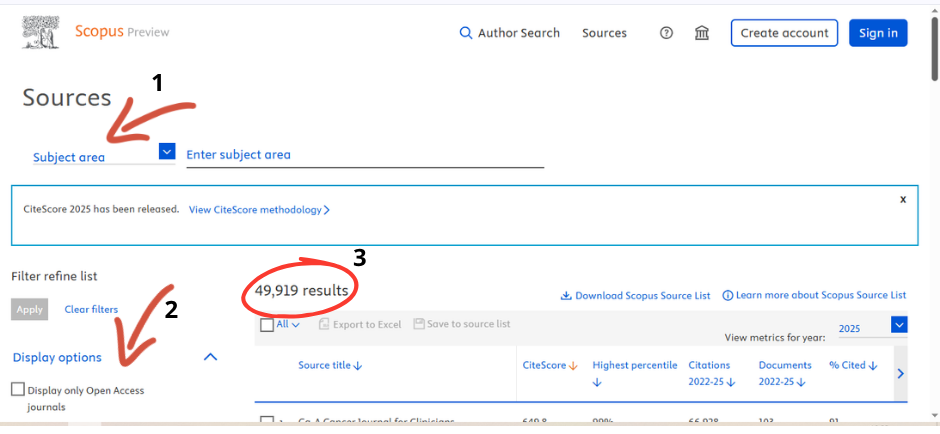
Task: Sort by Documents 2022-25 column
Action: [x=785, y=373]
